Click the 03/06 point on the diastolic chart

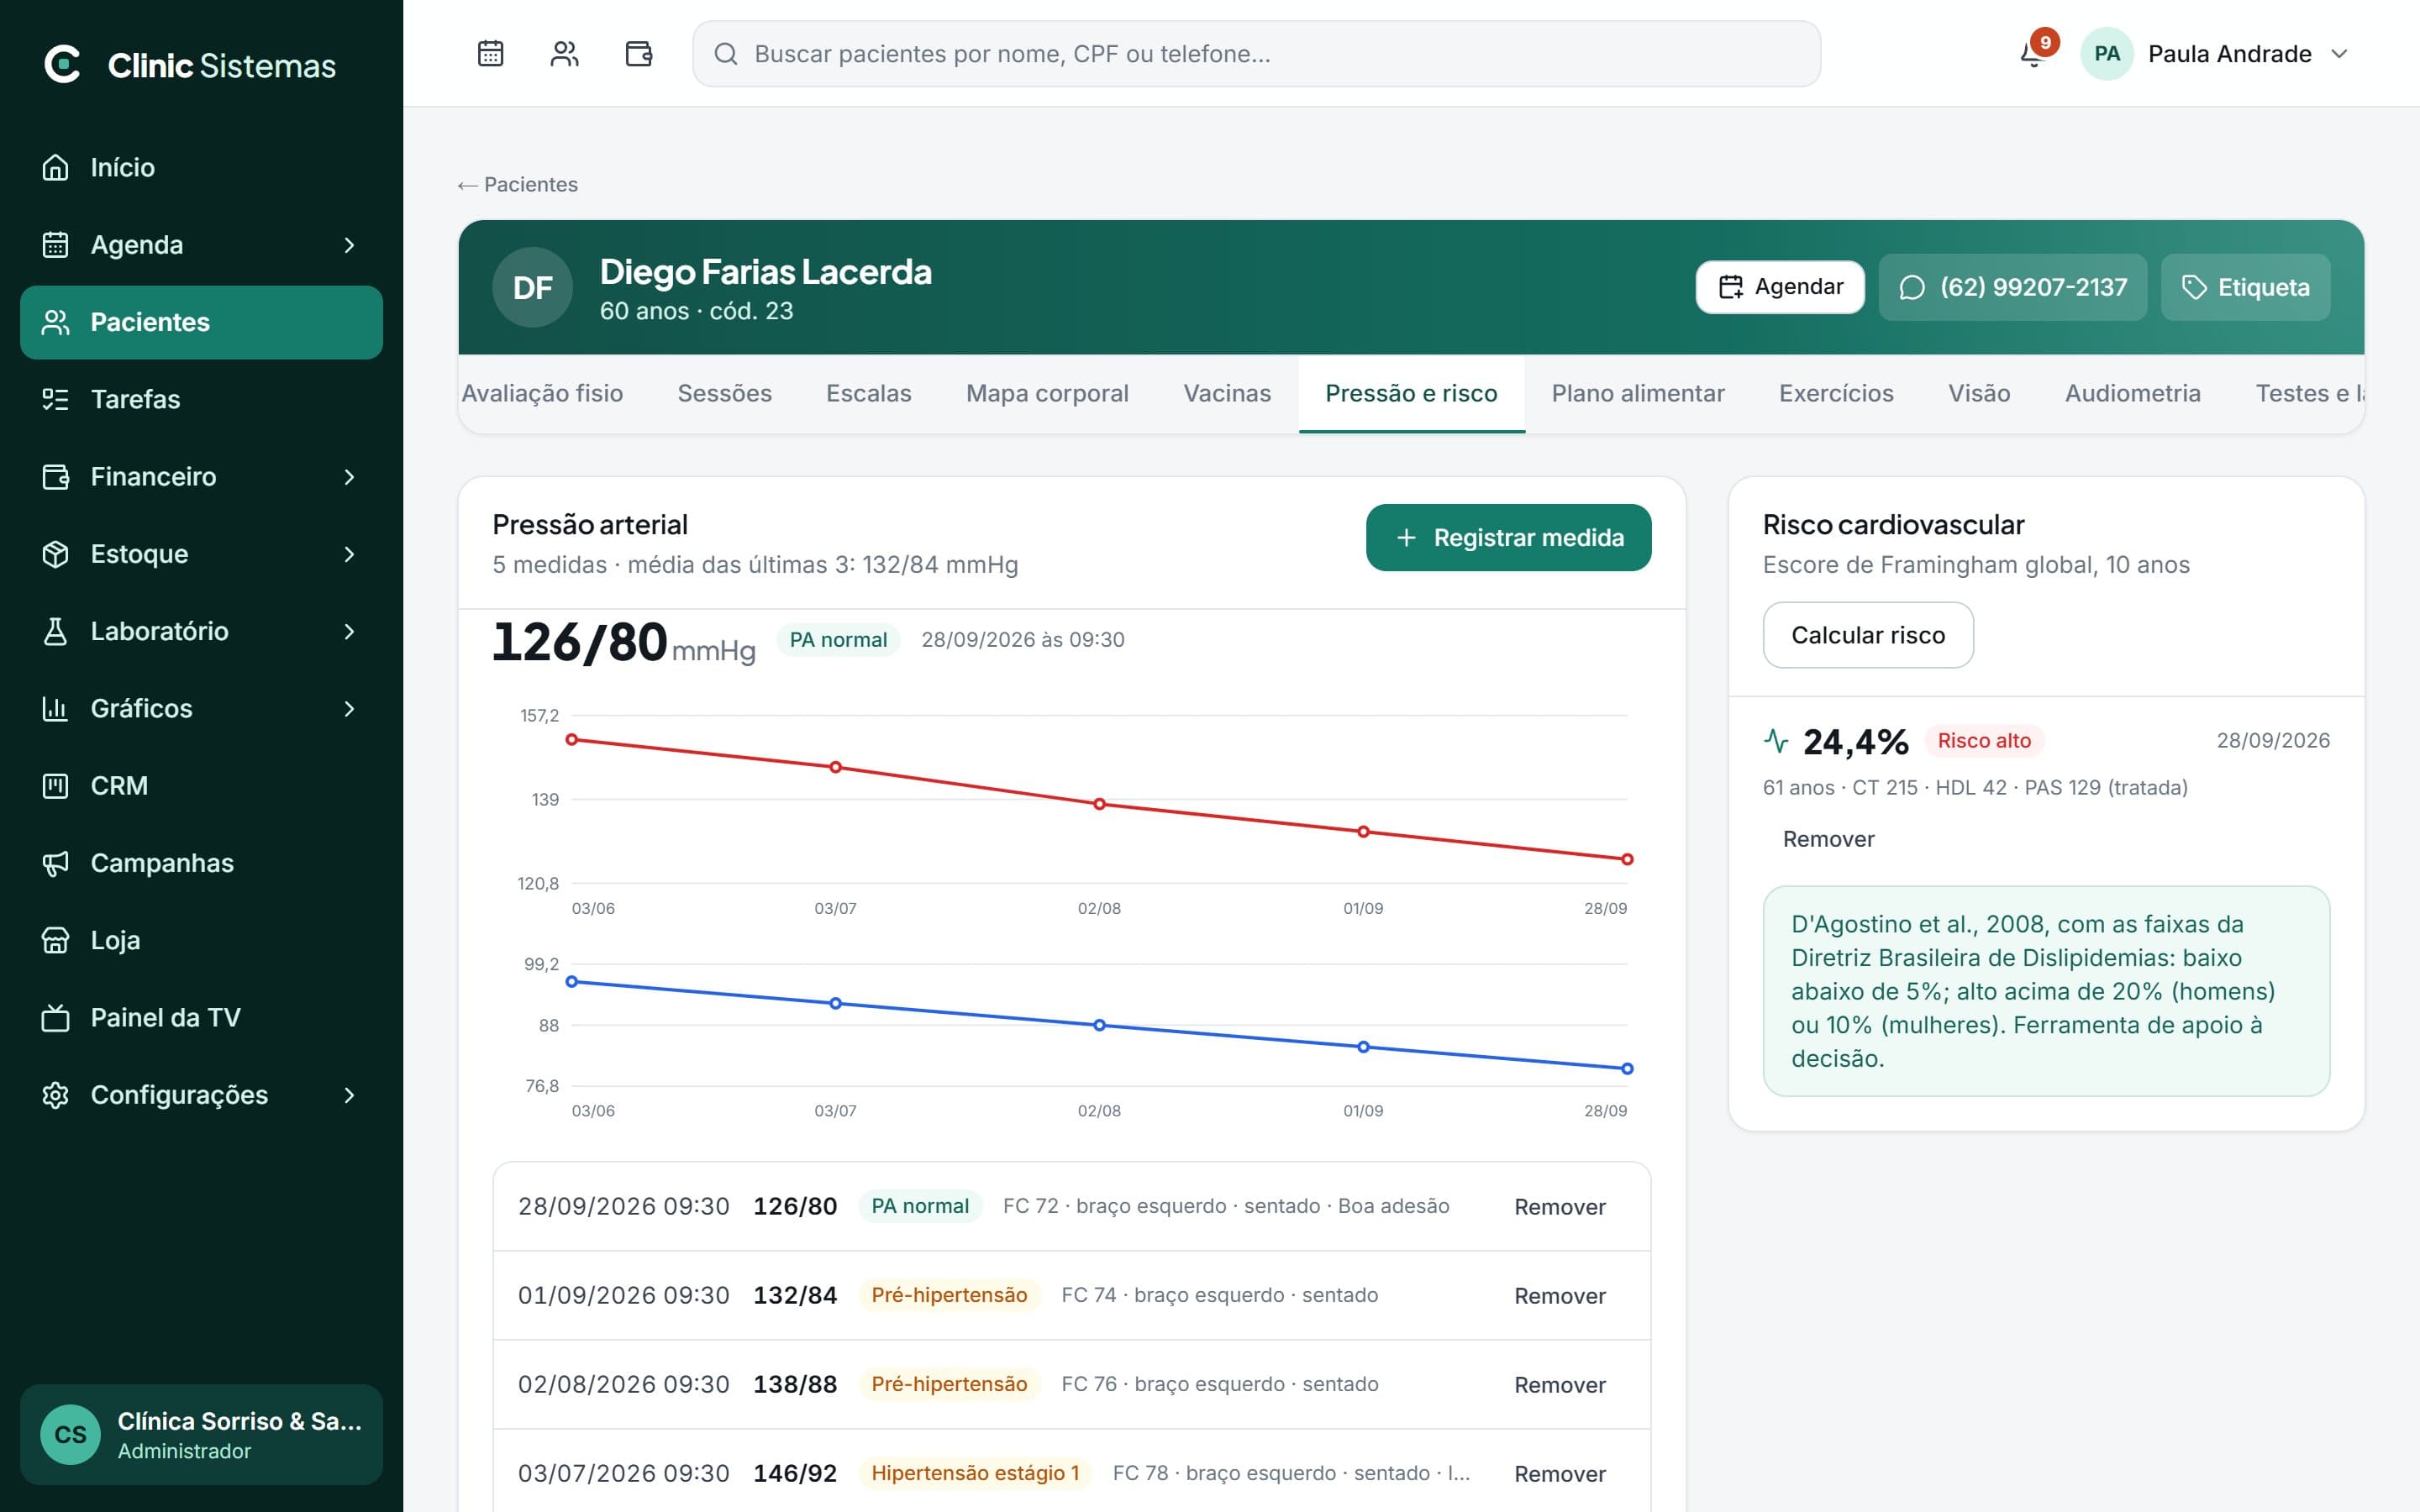pyautogui.click(x=572, y=982)
